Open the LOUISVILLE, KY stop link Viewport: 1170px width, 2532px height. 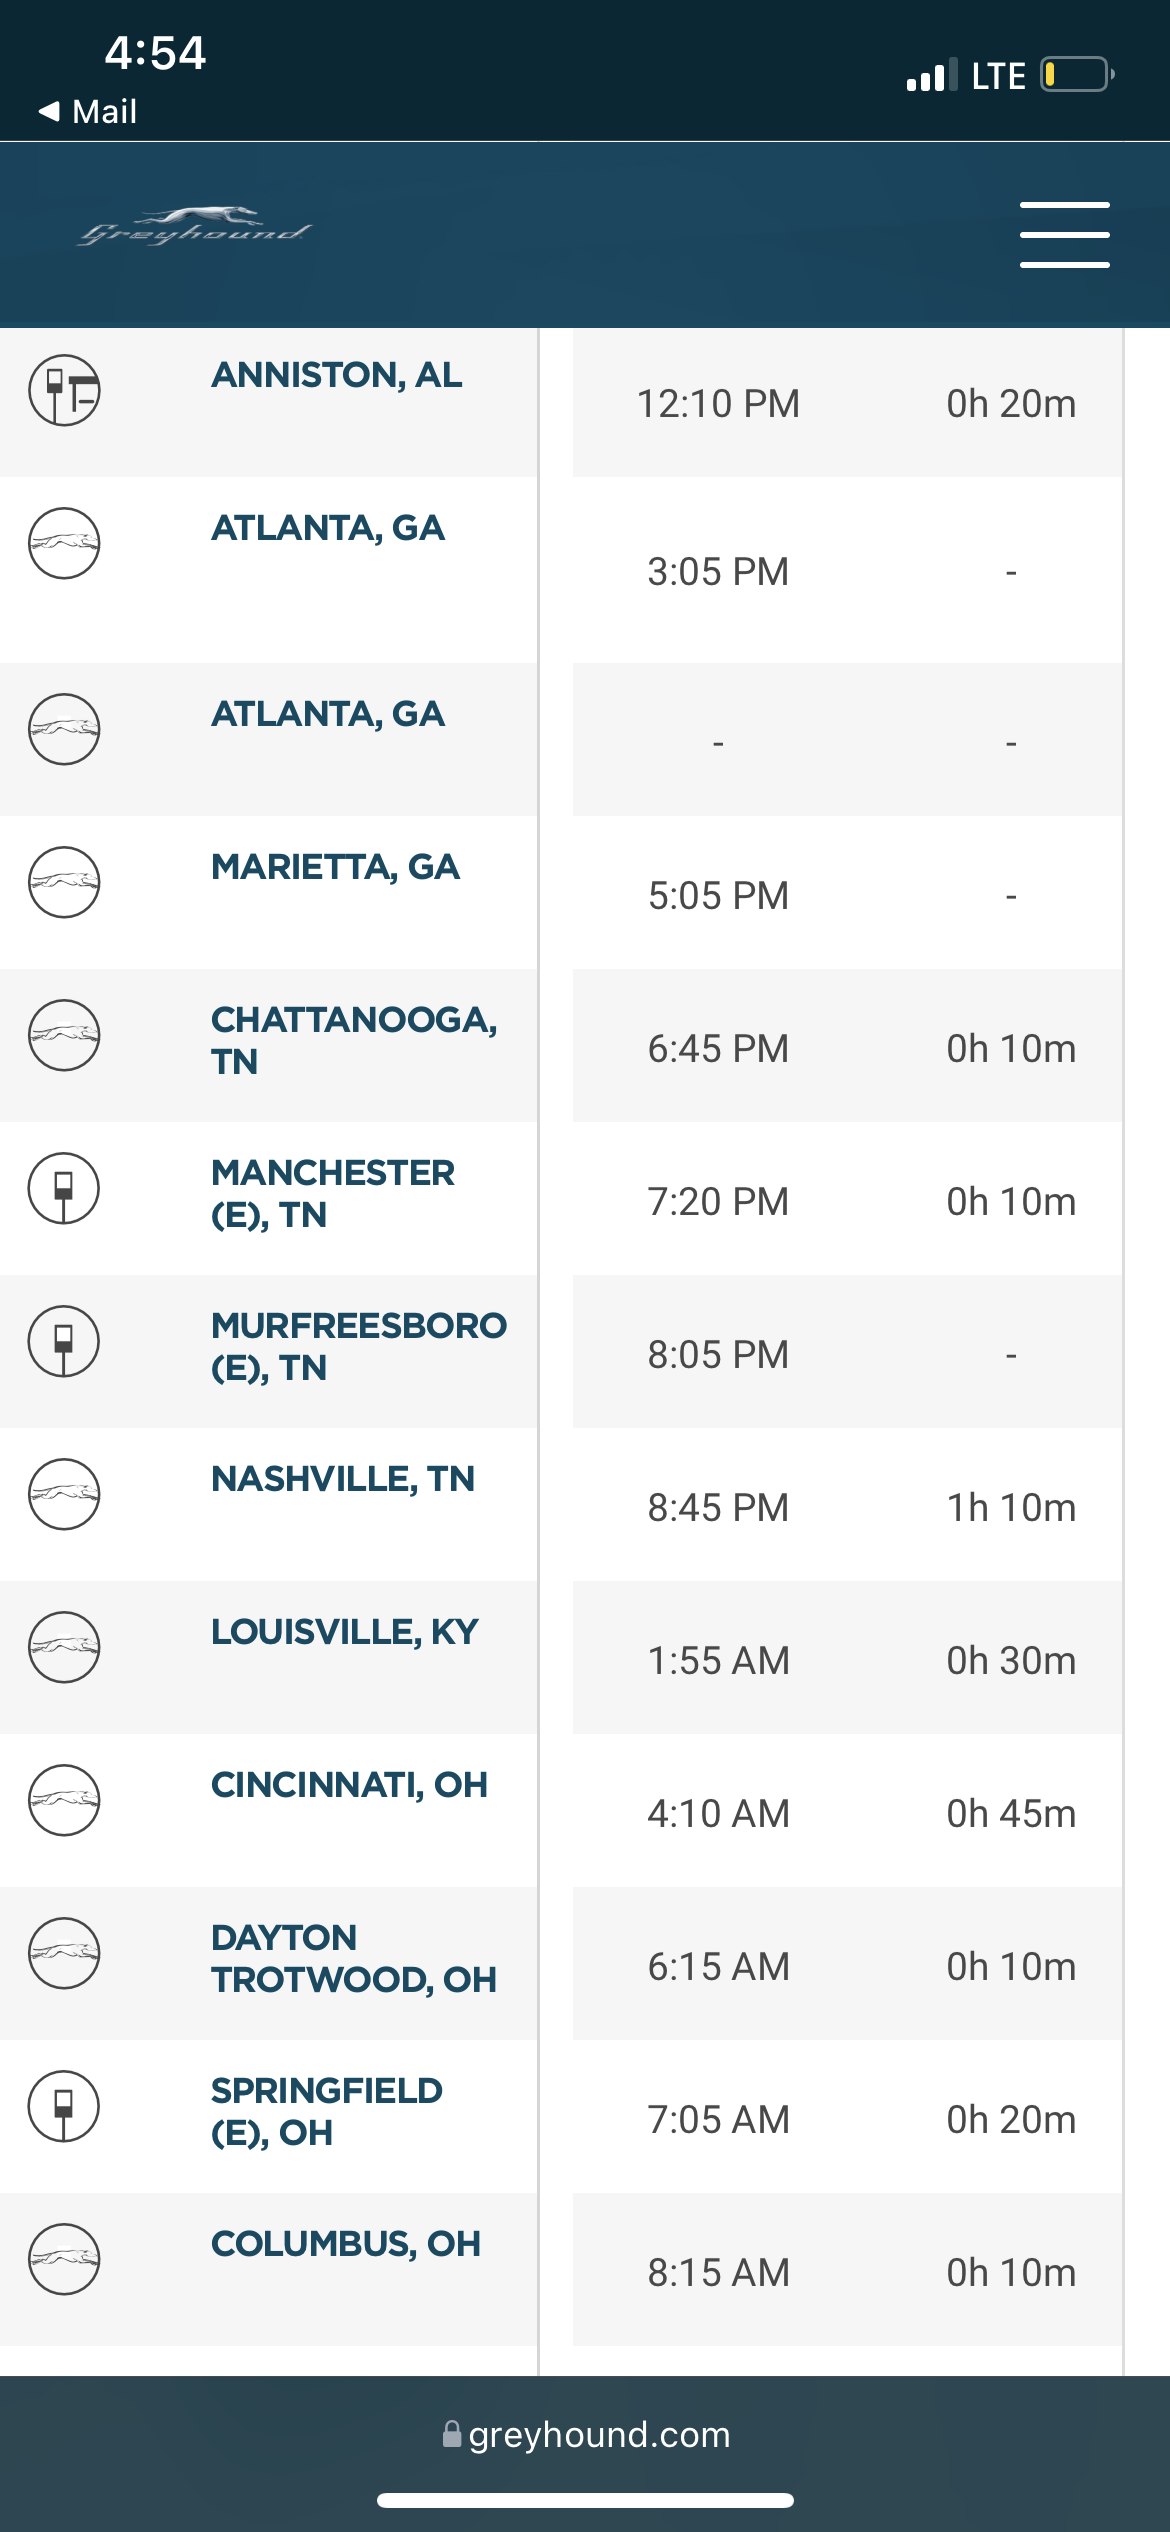(345, 1632)
